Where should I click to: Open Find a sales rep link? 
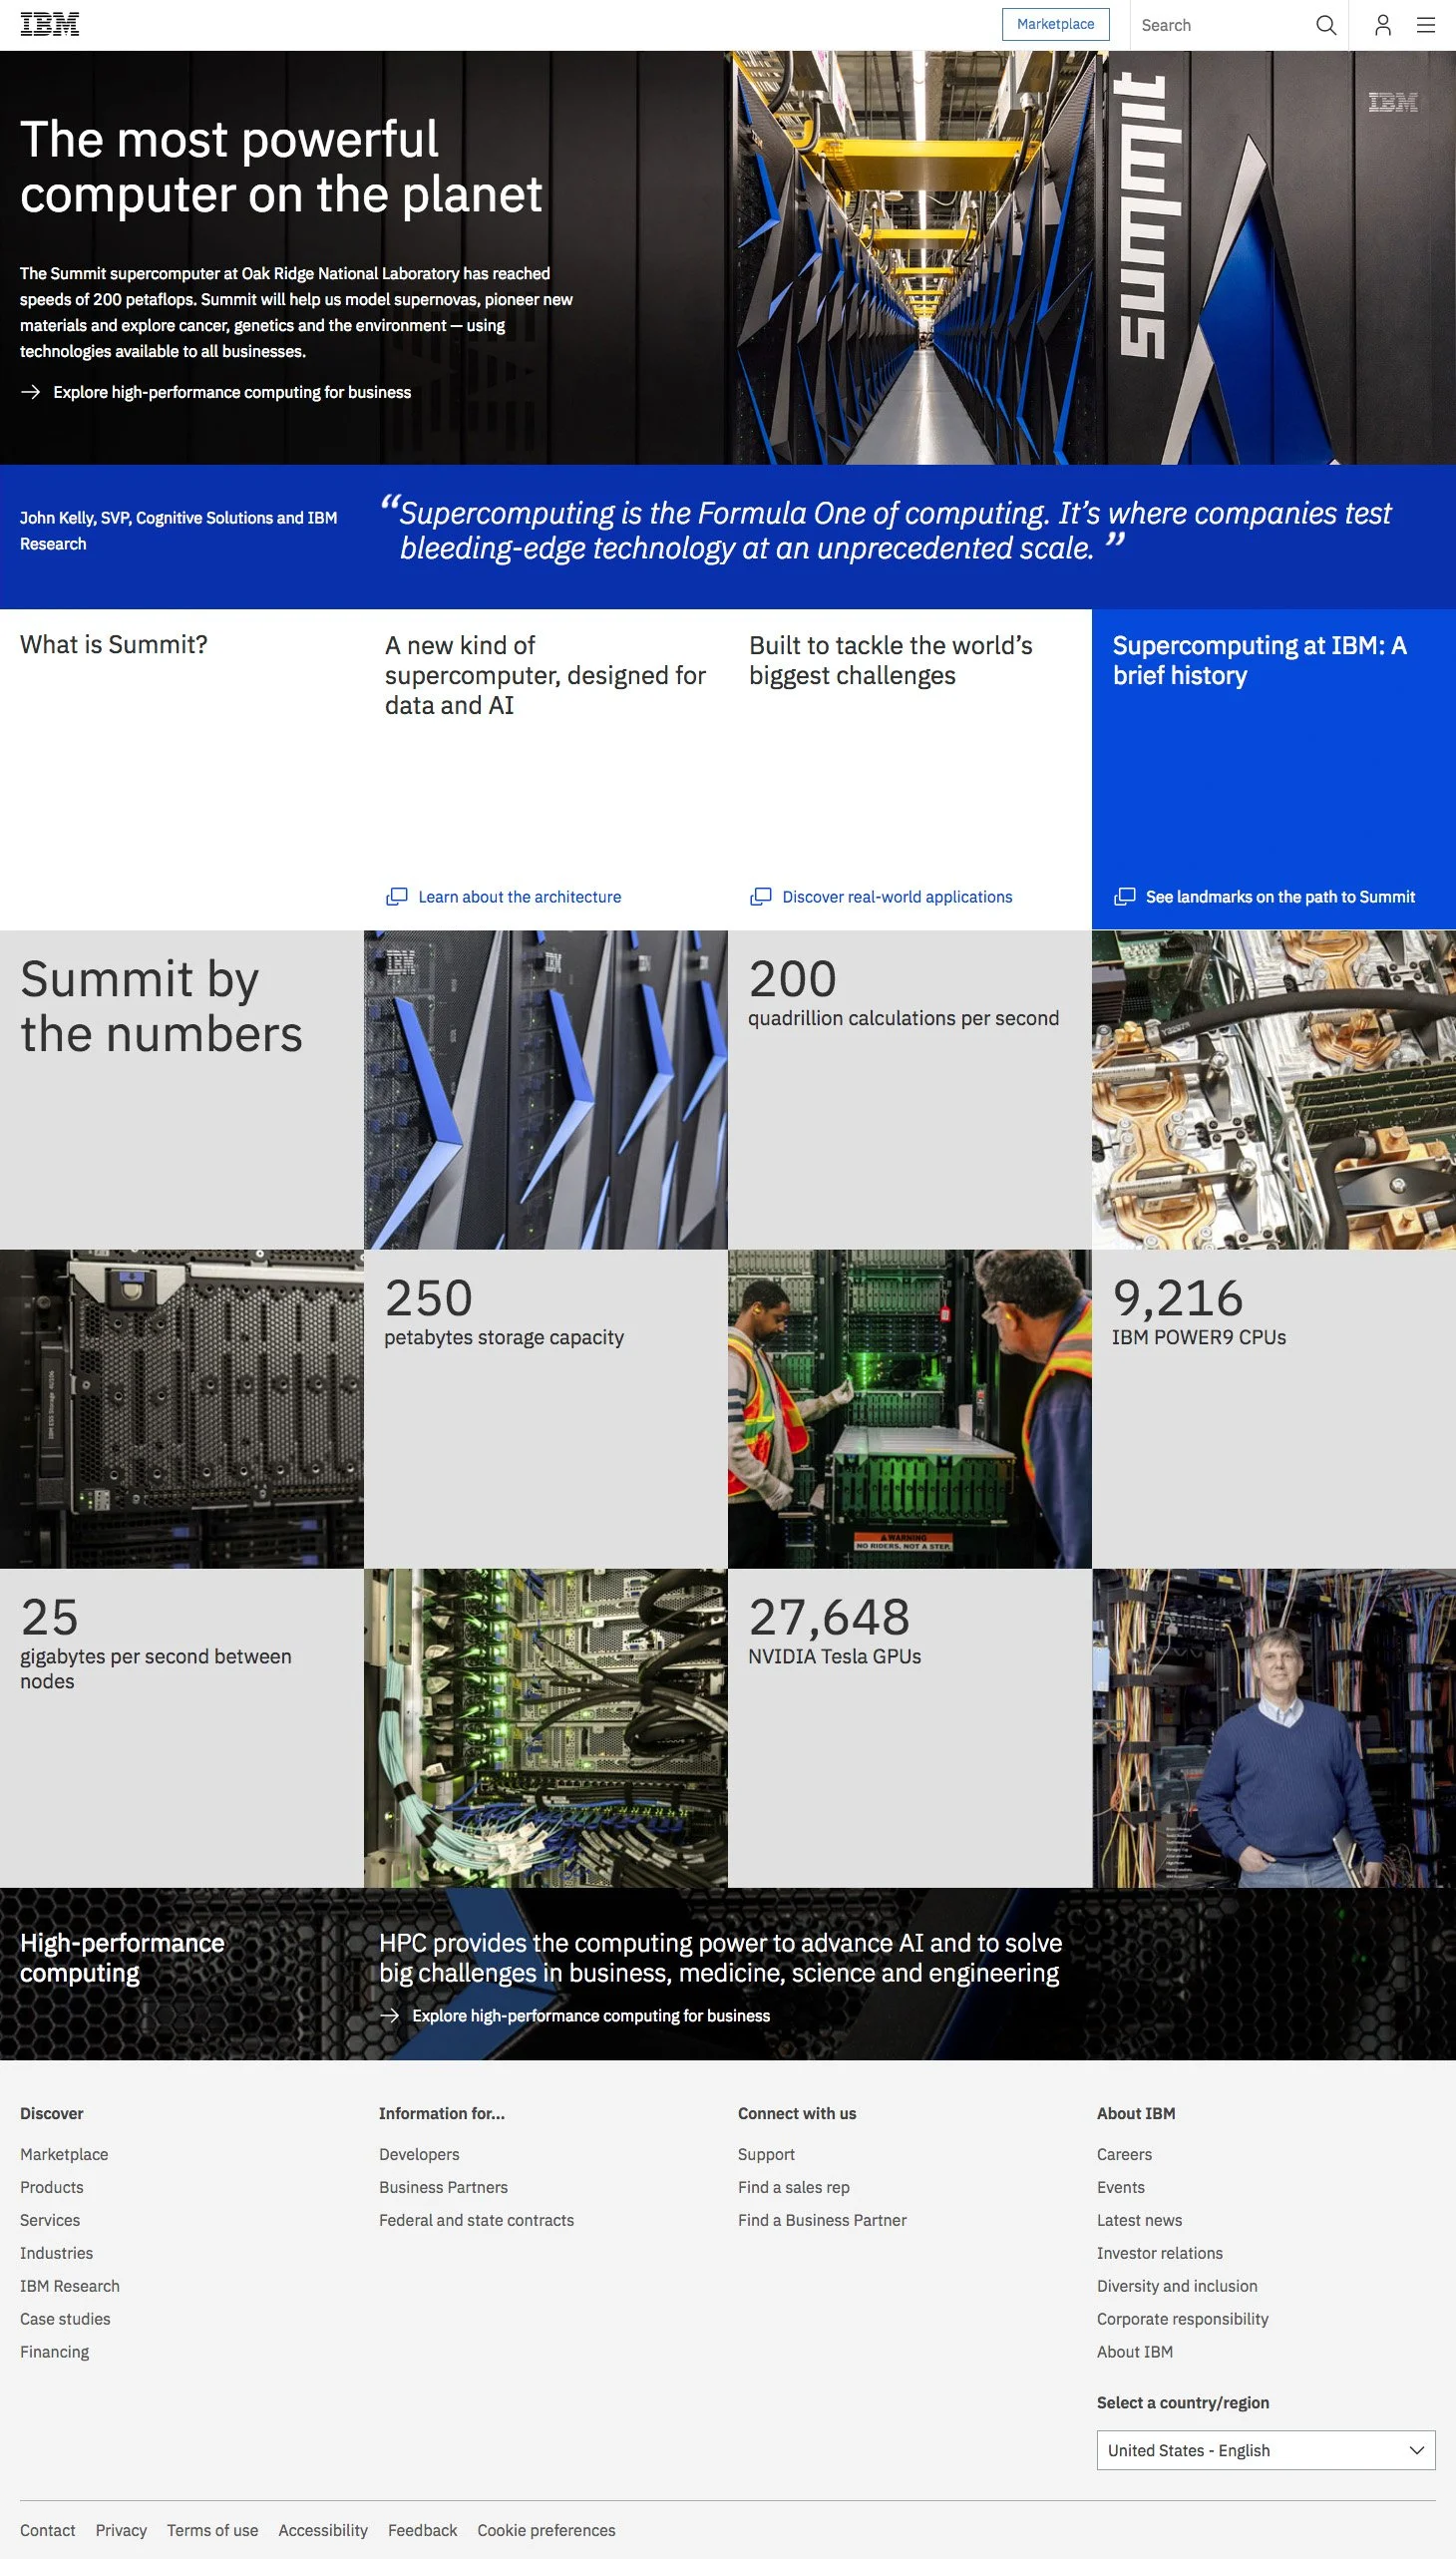click(794, 2187)
